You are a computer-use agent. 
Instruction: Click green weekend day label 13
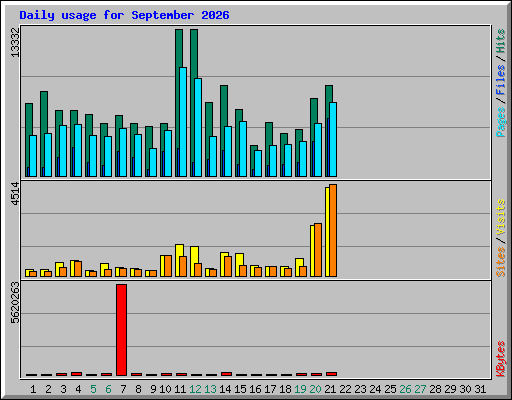210,389
